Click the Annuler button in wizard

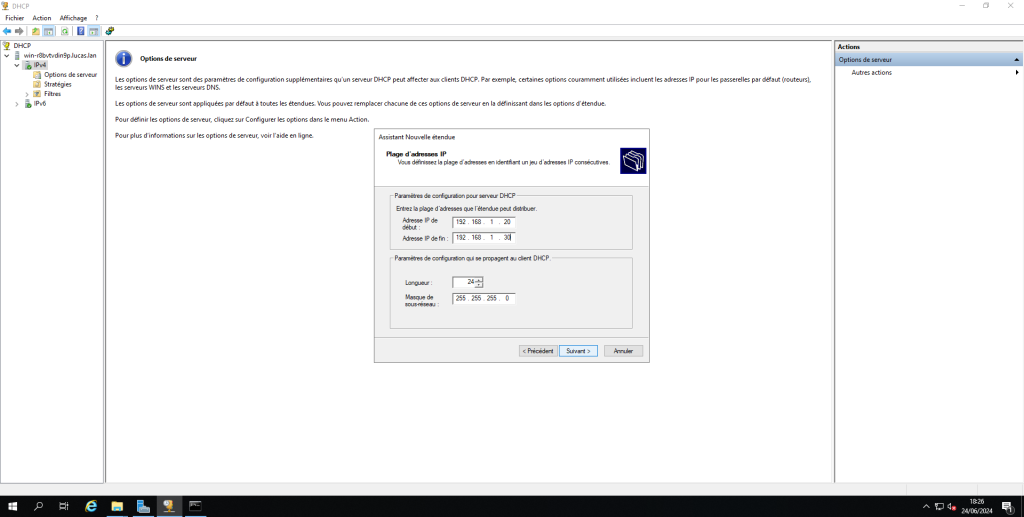click(x=623, y=351)
